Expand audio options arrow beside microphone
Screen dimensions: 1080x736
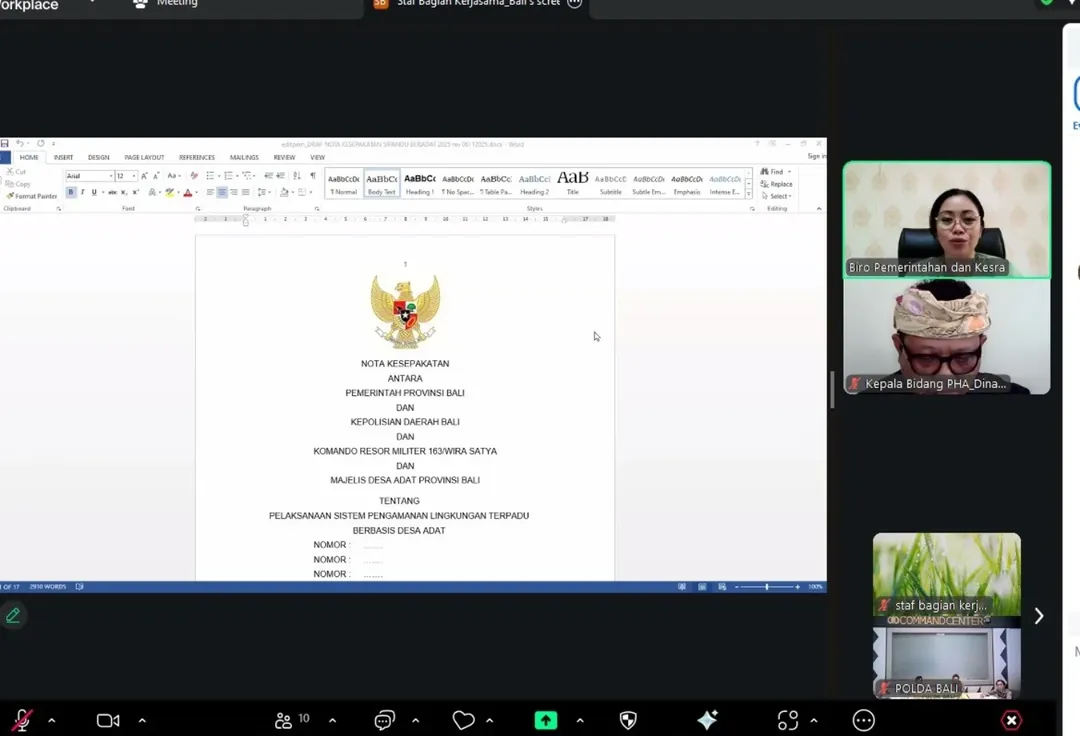pos(52,720)
